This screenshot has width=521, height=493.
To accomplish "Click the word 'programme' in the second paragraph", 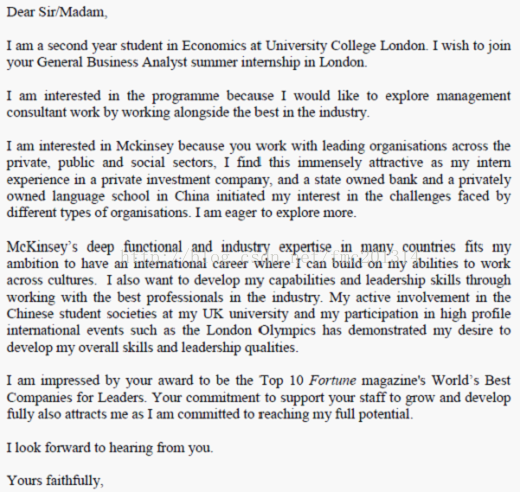I will coord(186,96).
